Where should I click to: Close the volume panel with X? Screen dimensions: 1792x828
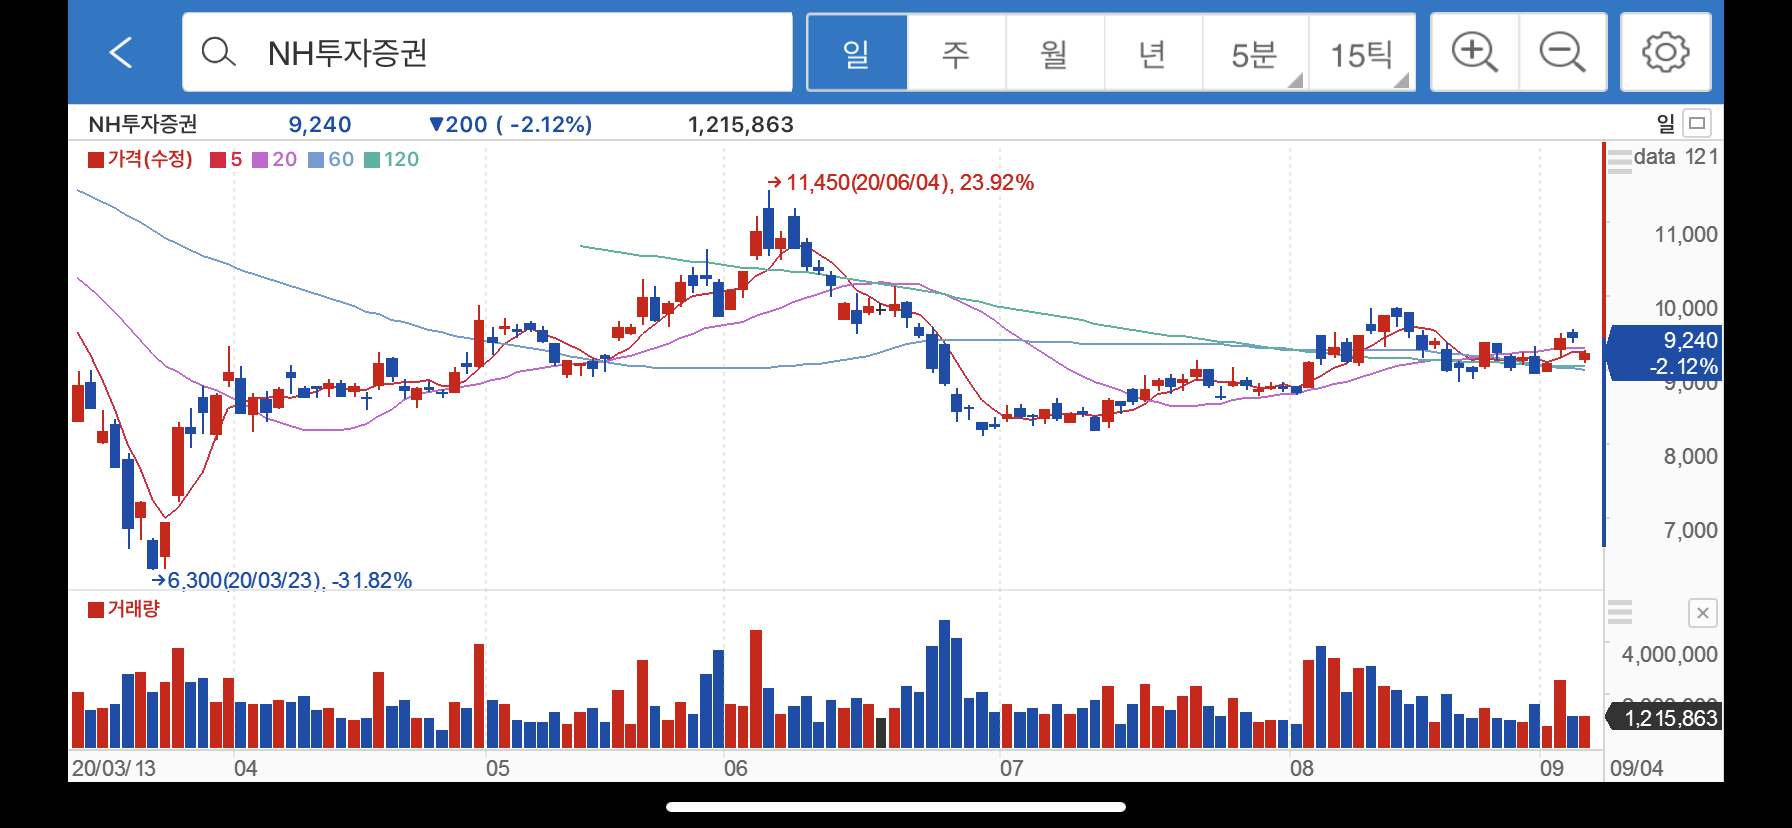click(x=1703, y=613)
